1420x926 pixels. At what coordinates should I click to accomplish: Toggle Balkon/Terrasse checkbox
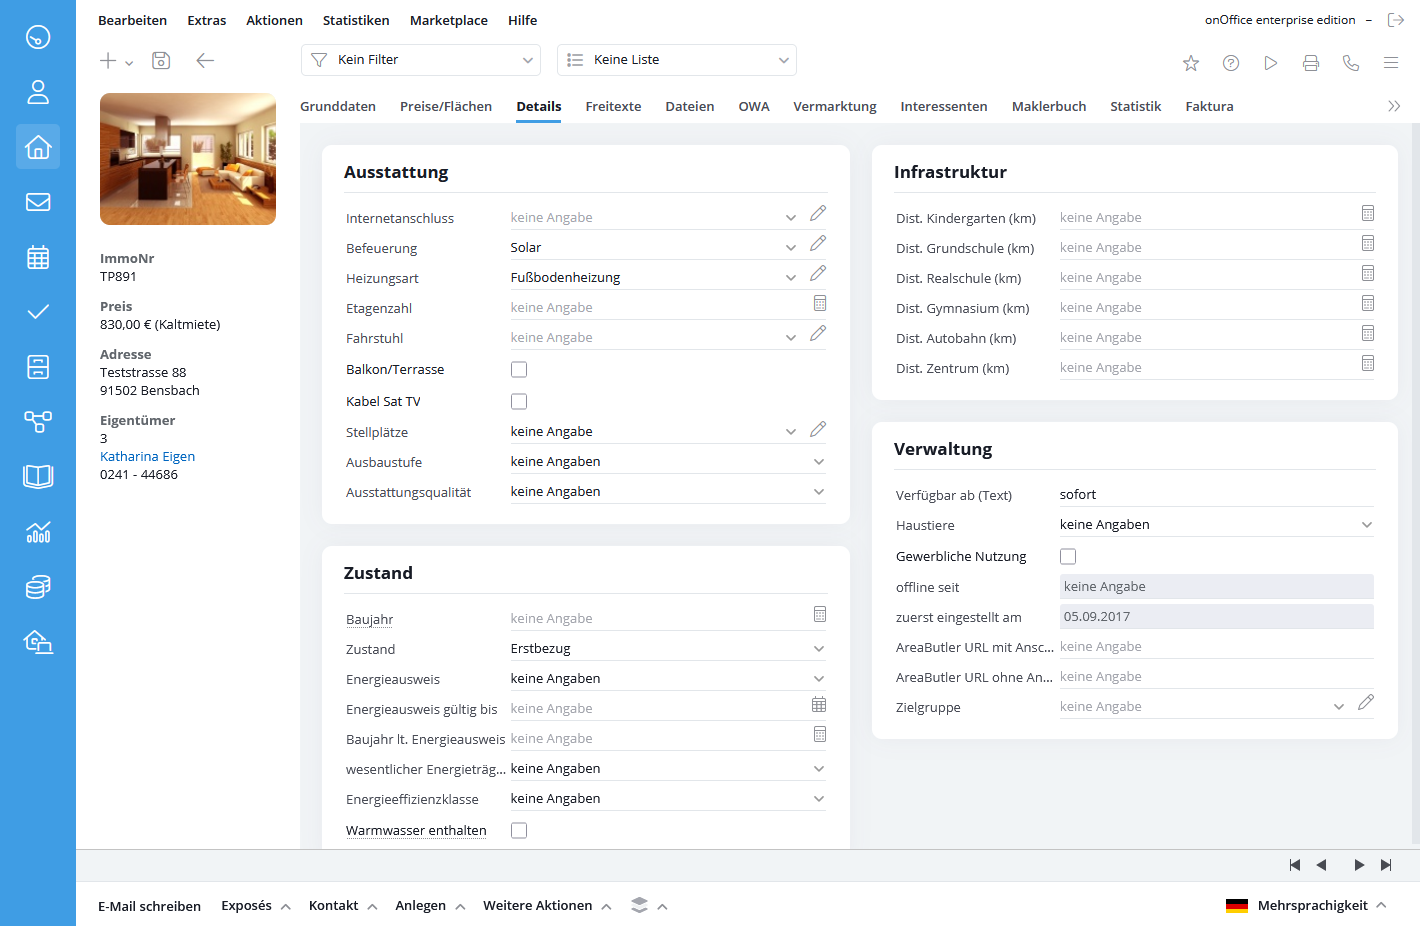(519, 370)
